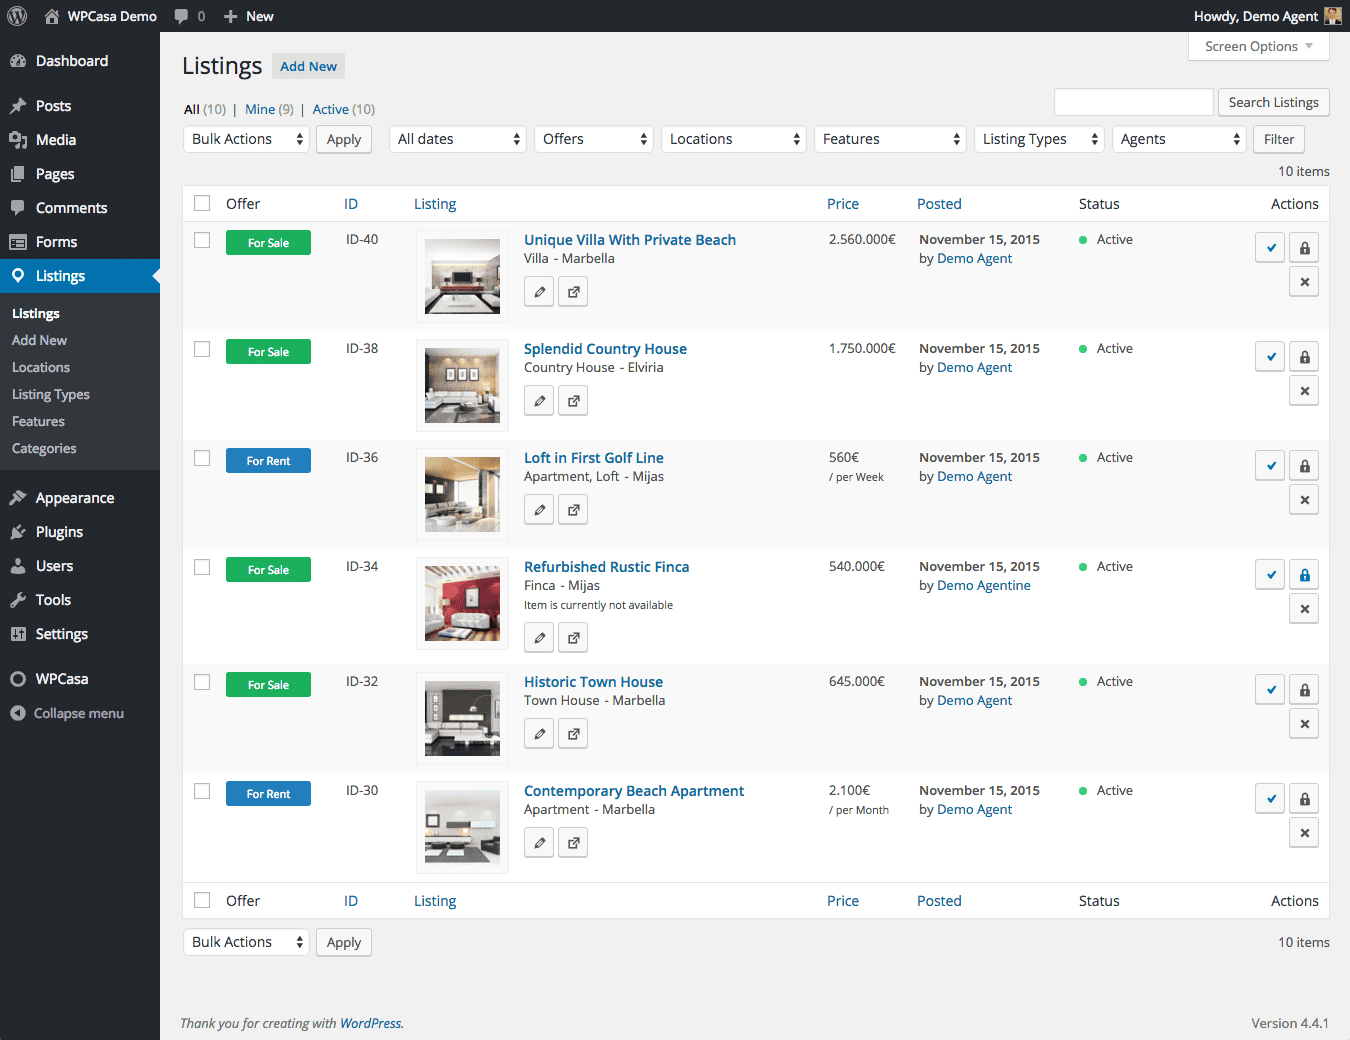Open the Screen Options panel
1350x1040 pixels.
pyautogui.click(x=1258, y=46)
